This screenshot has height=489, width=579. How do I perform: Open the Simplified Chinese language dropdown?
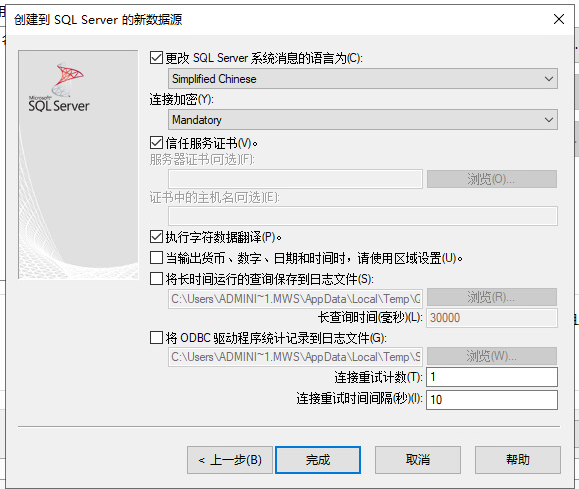[363, 79]
